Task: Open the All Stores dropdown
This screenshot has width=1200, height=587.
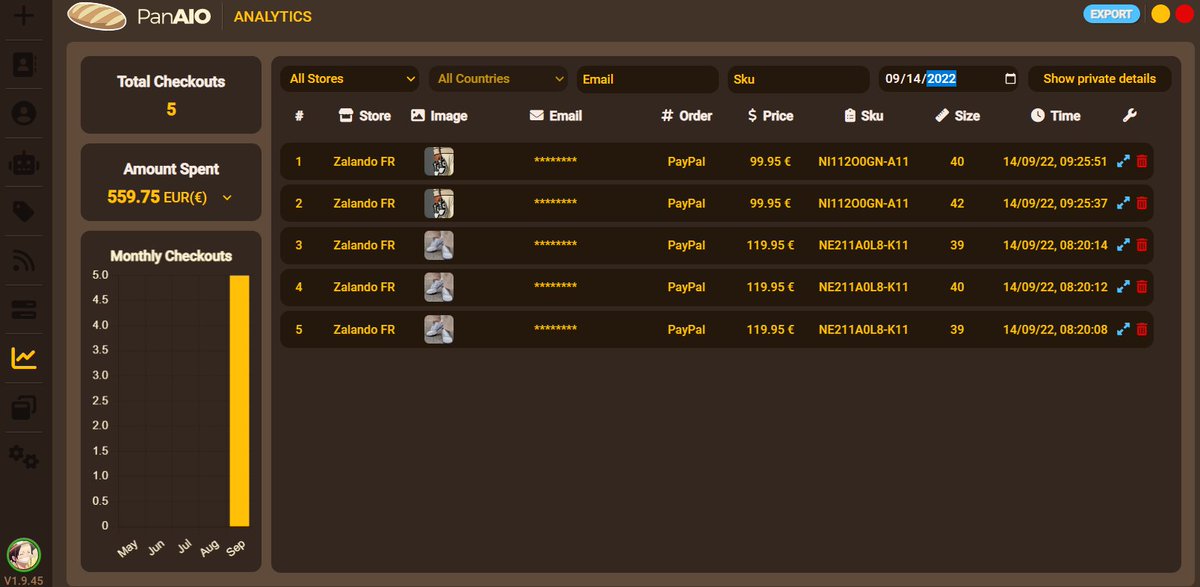Action: [x=351, y=79]
